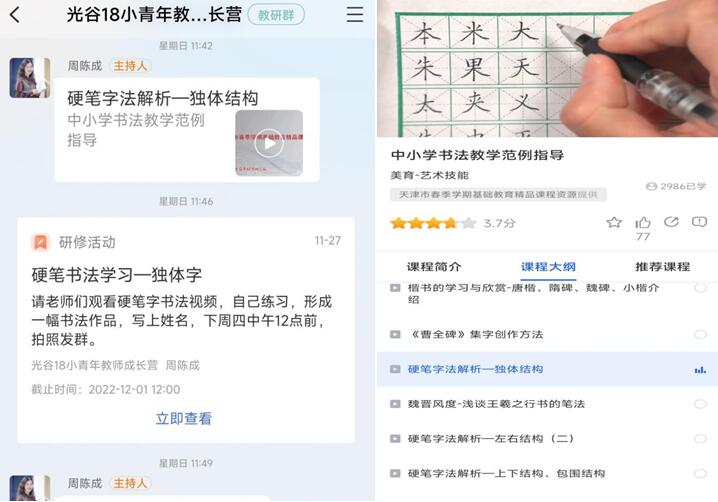This screenshot has width=718, height=502.
Task: Open the feedback comment icon
Action: click(699, 222)
